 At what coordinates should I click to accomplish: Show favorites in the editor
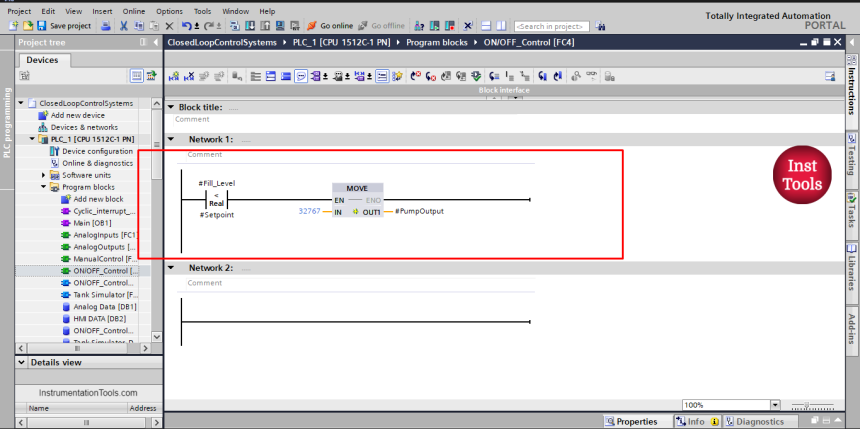point(397,76)
